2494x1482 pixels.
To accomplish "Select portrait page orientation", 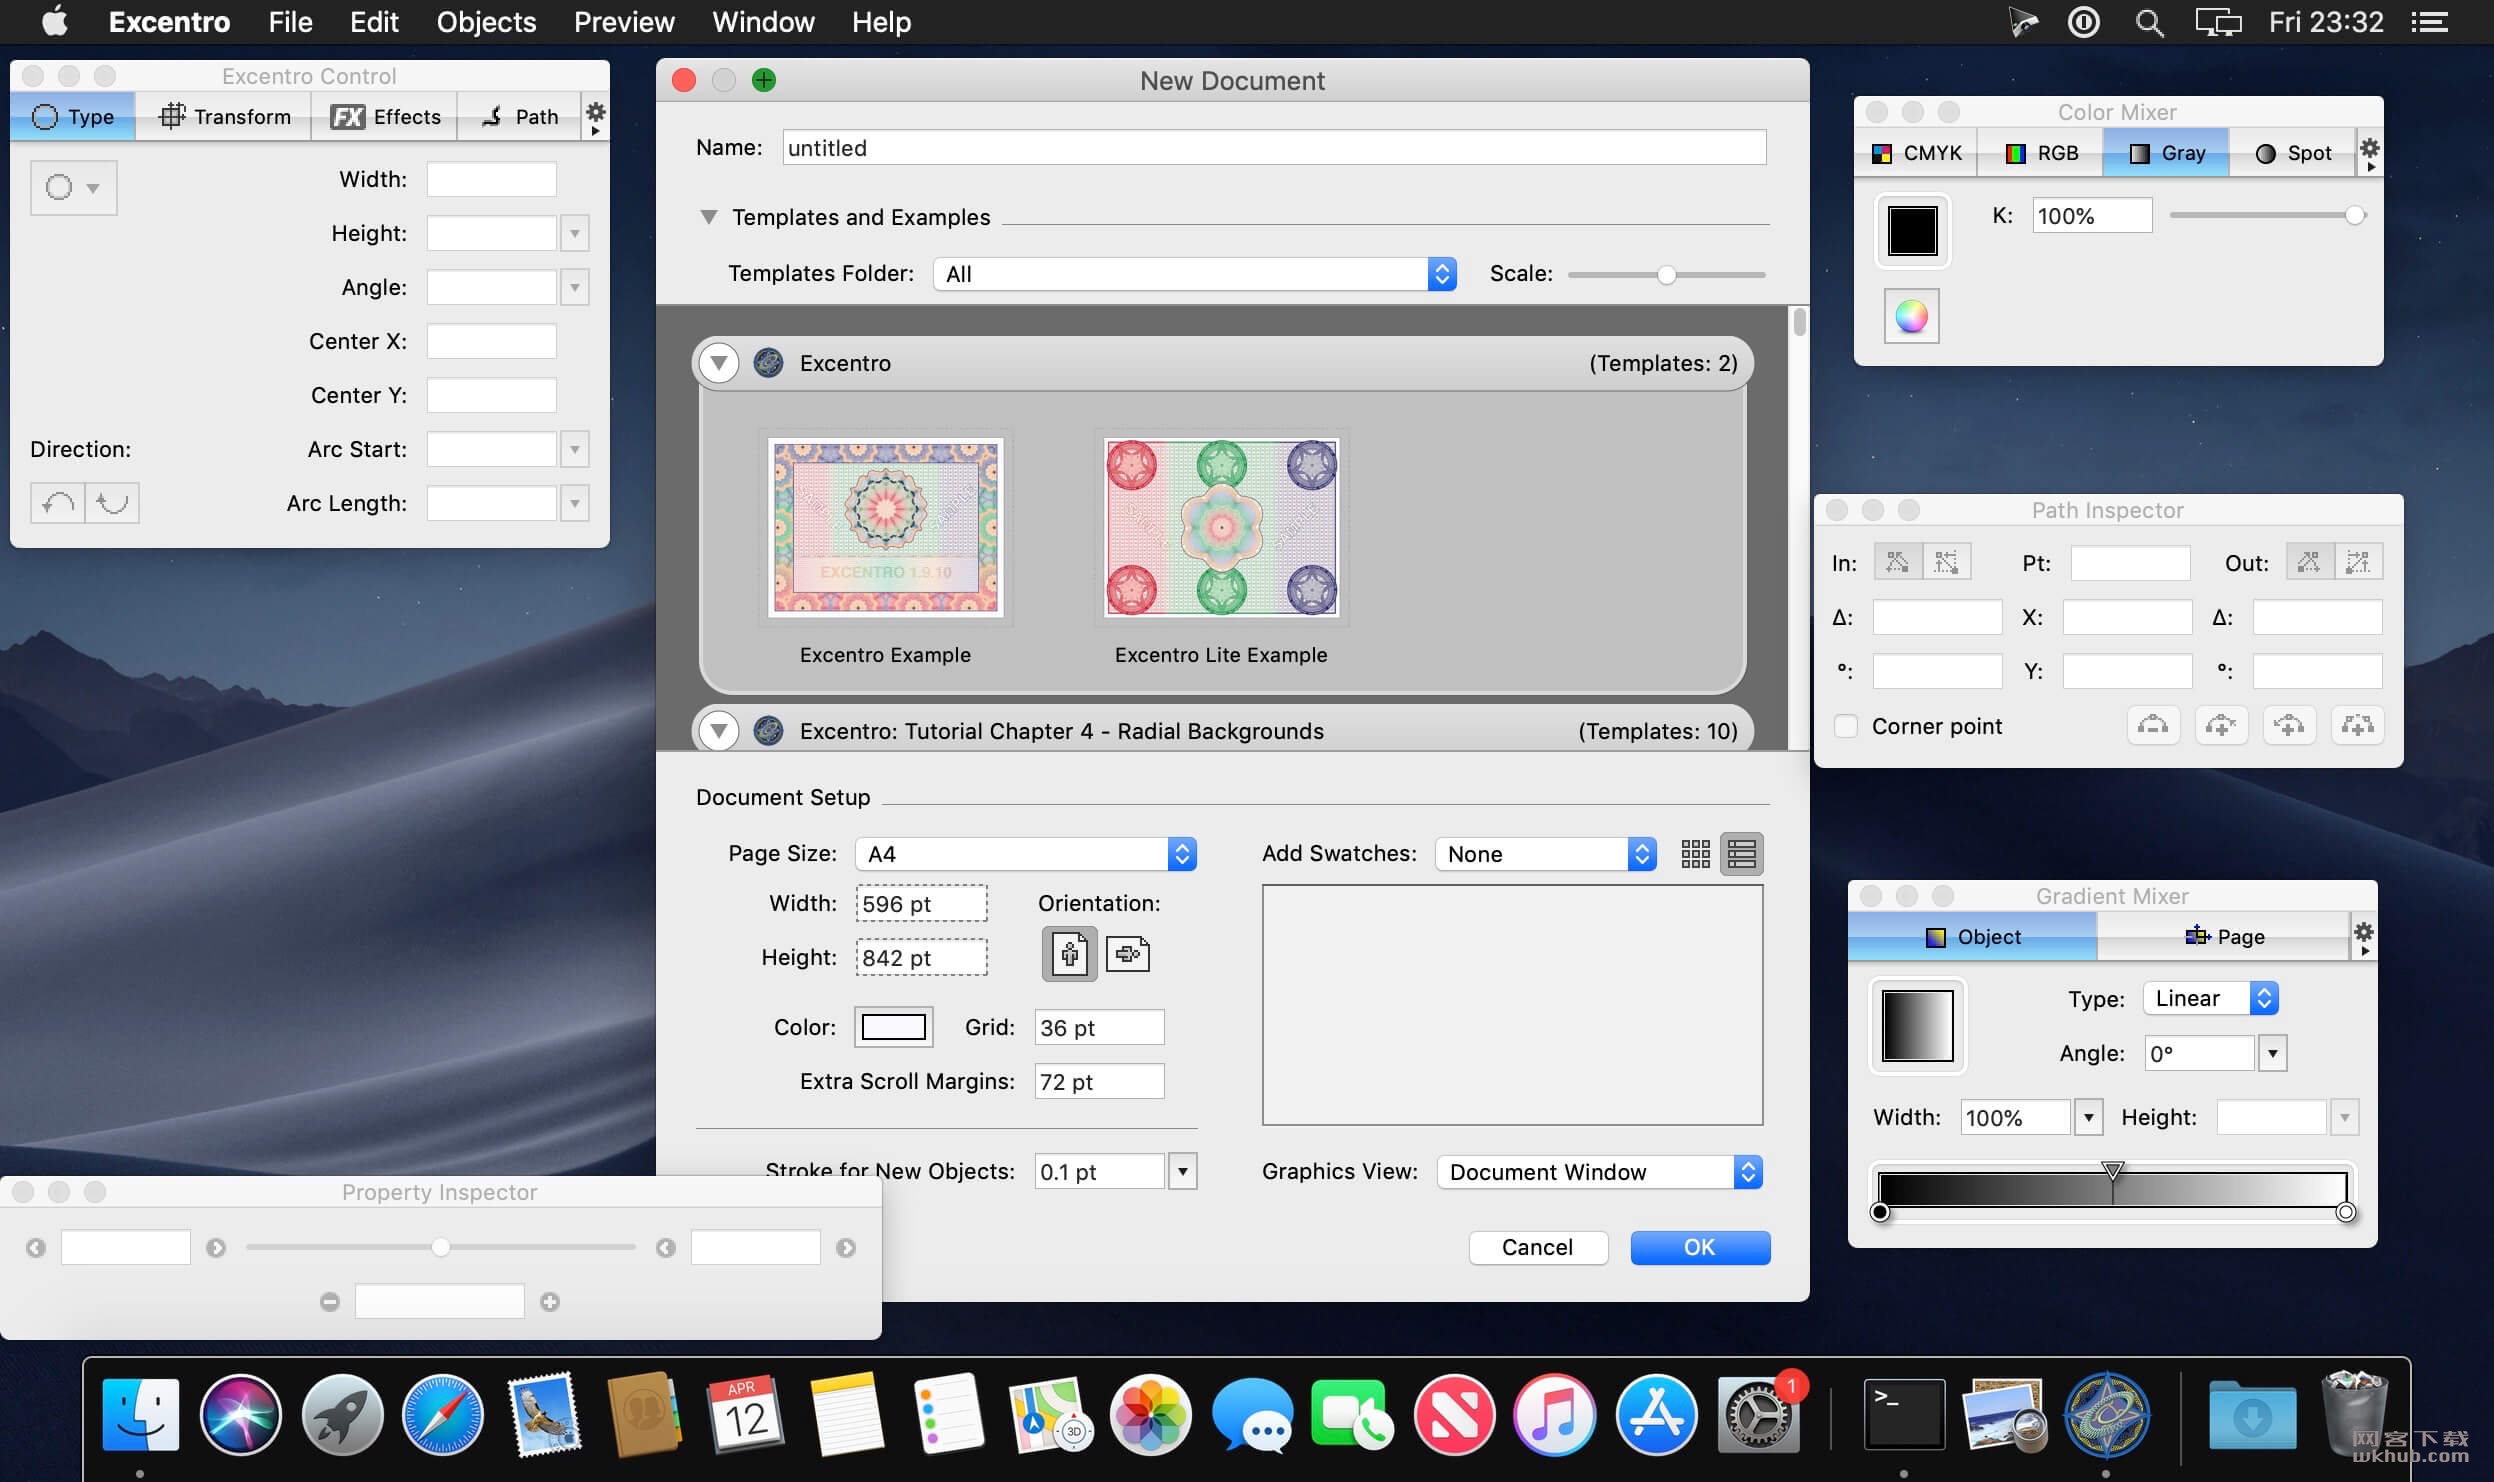I will (x=1069, y=954).
